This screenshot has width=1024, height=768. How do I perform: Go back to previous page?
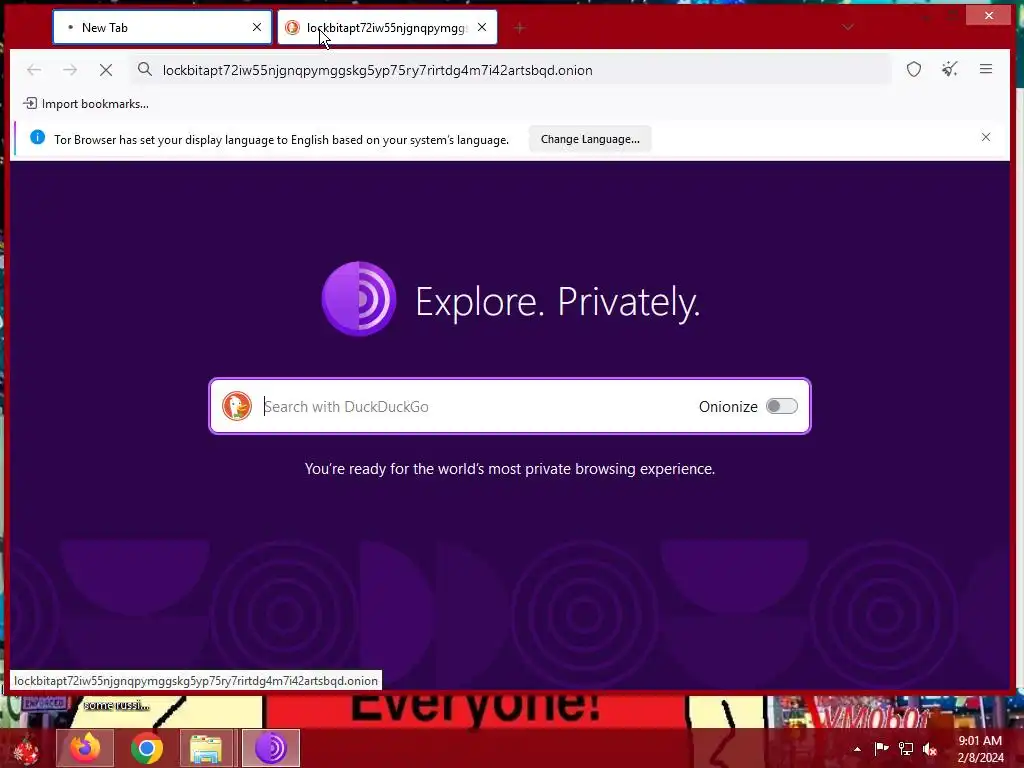(x=34, y=70)
